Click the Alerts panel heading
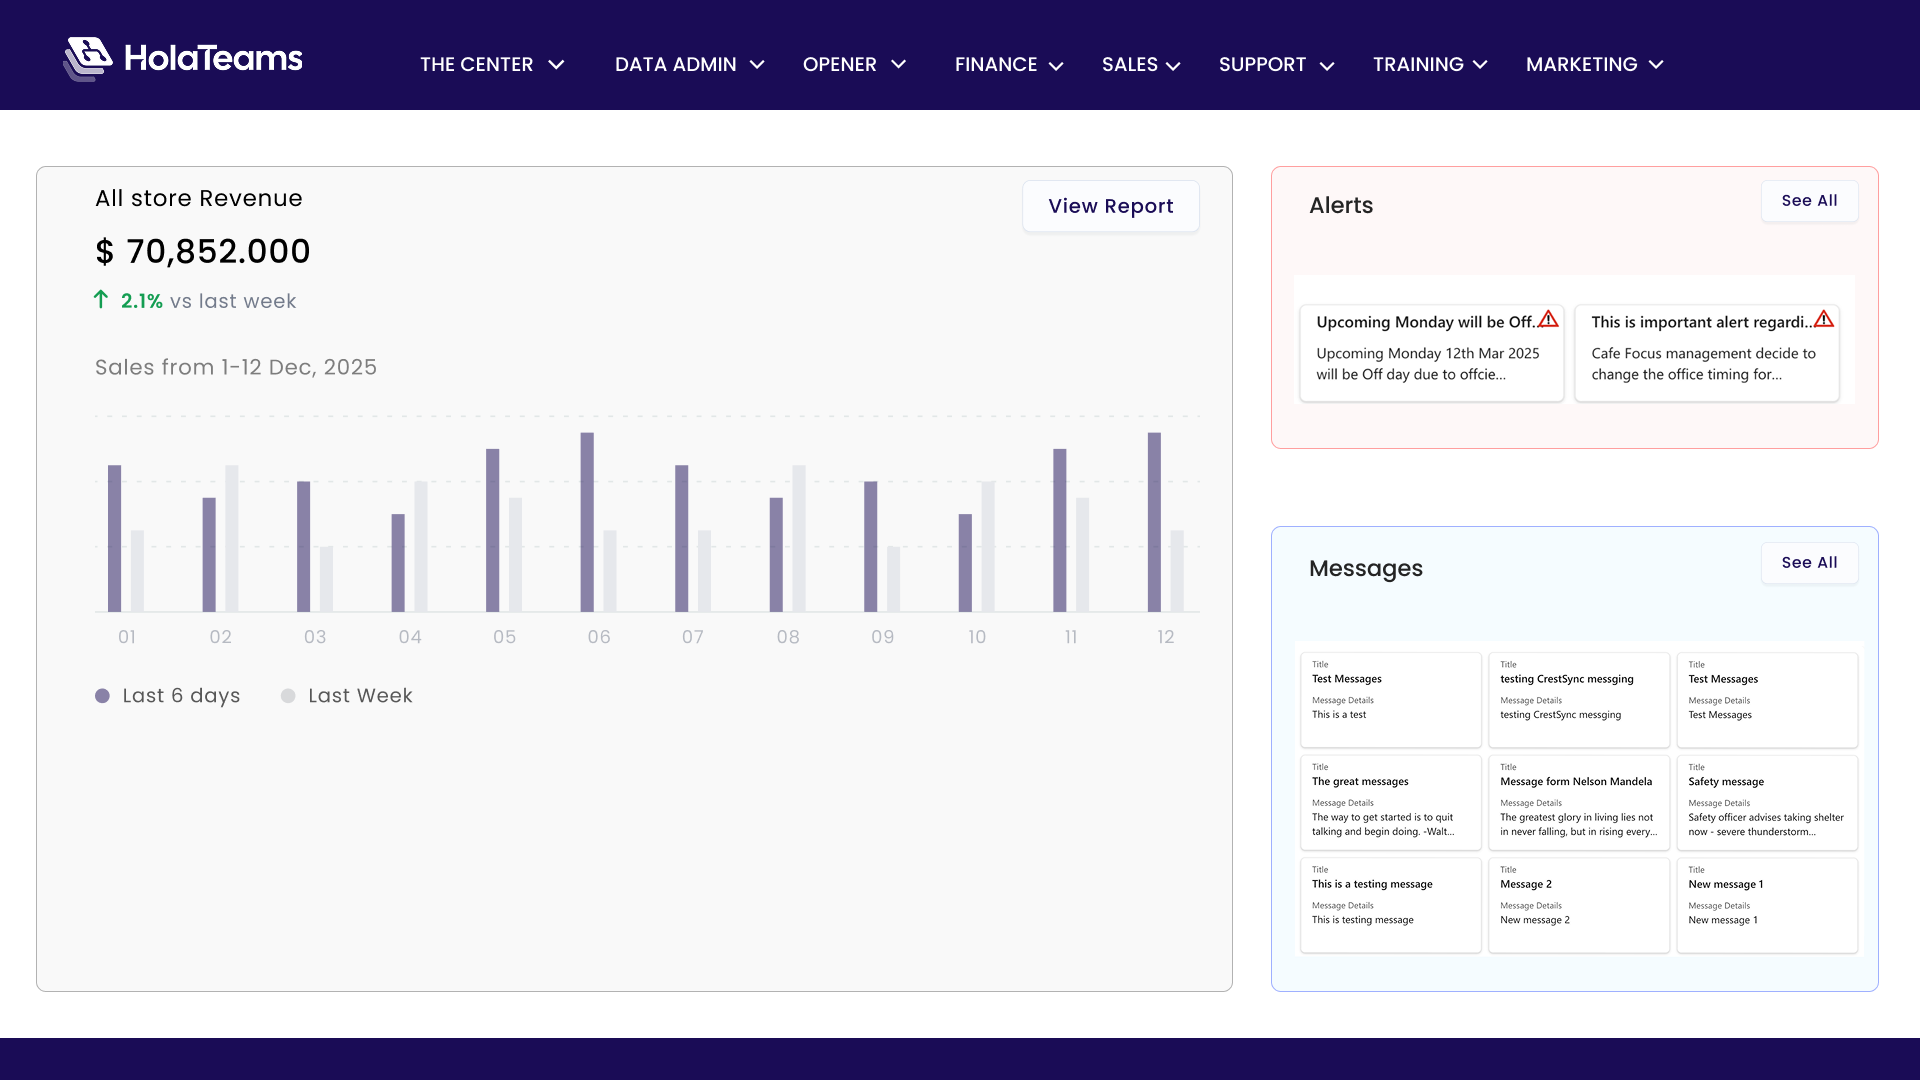 pos(1341,205)
